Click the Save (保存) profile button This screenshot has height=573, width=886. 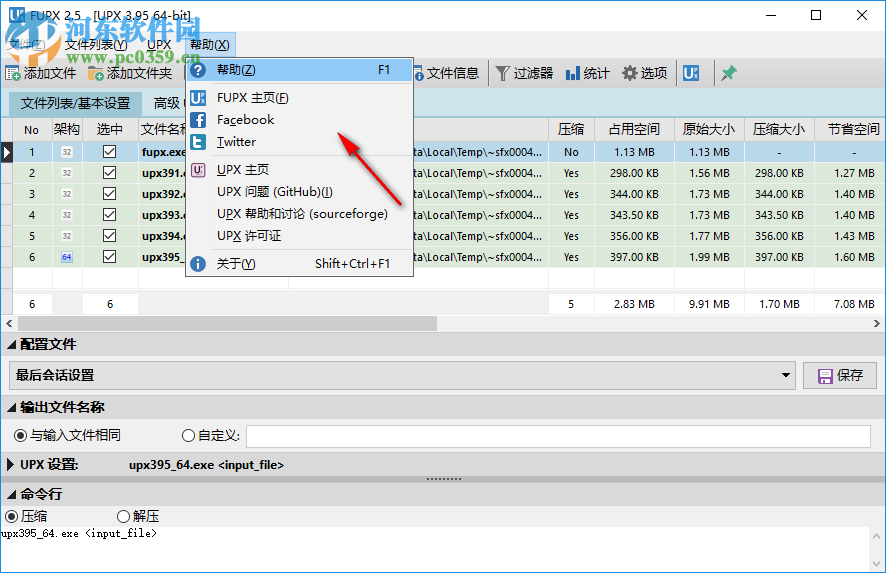tap(840, 376)
